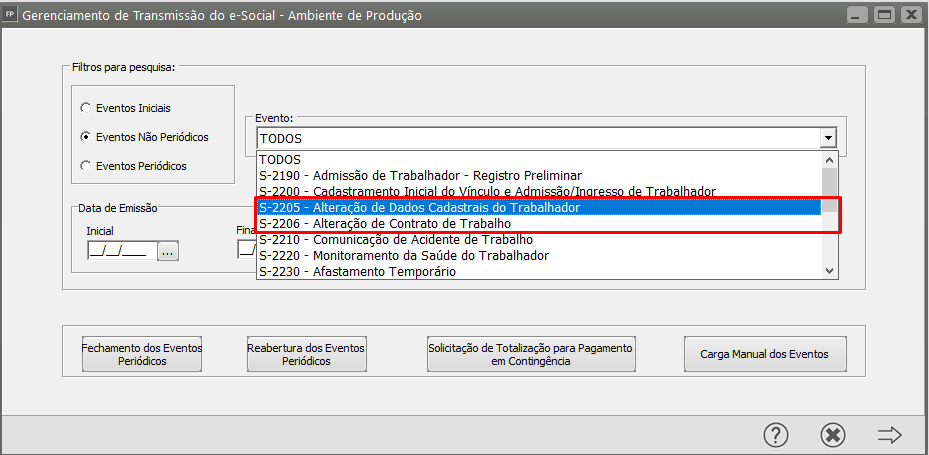Select Eventos Periódicos radio button
The height and width of the screenshot is (455, 929).
[x=86, y=166]
